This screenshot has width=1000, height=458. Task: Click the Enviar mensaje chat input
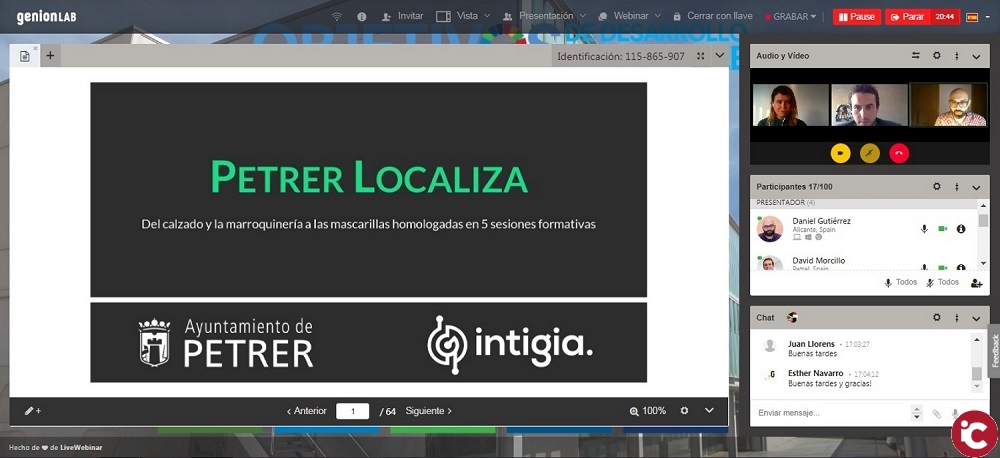[828, 412]
